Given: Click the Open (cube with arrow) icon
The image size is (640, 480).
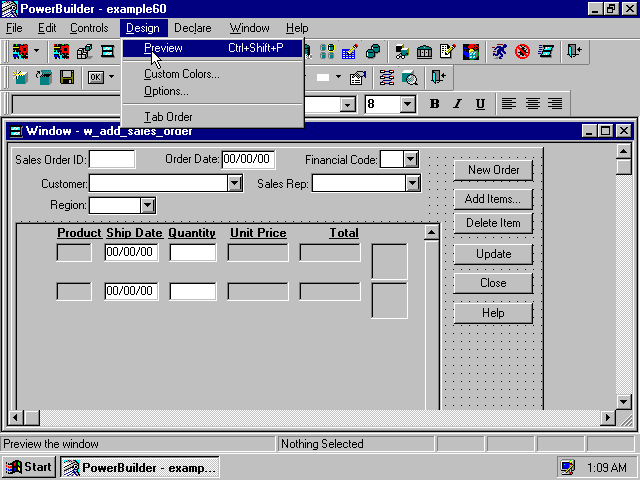Looking at the screenshot, I should (x=43, y=77).
